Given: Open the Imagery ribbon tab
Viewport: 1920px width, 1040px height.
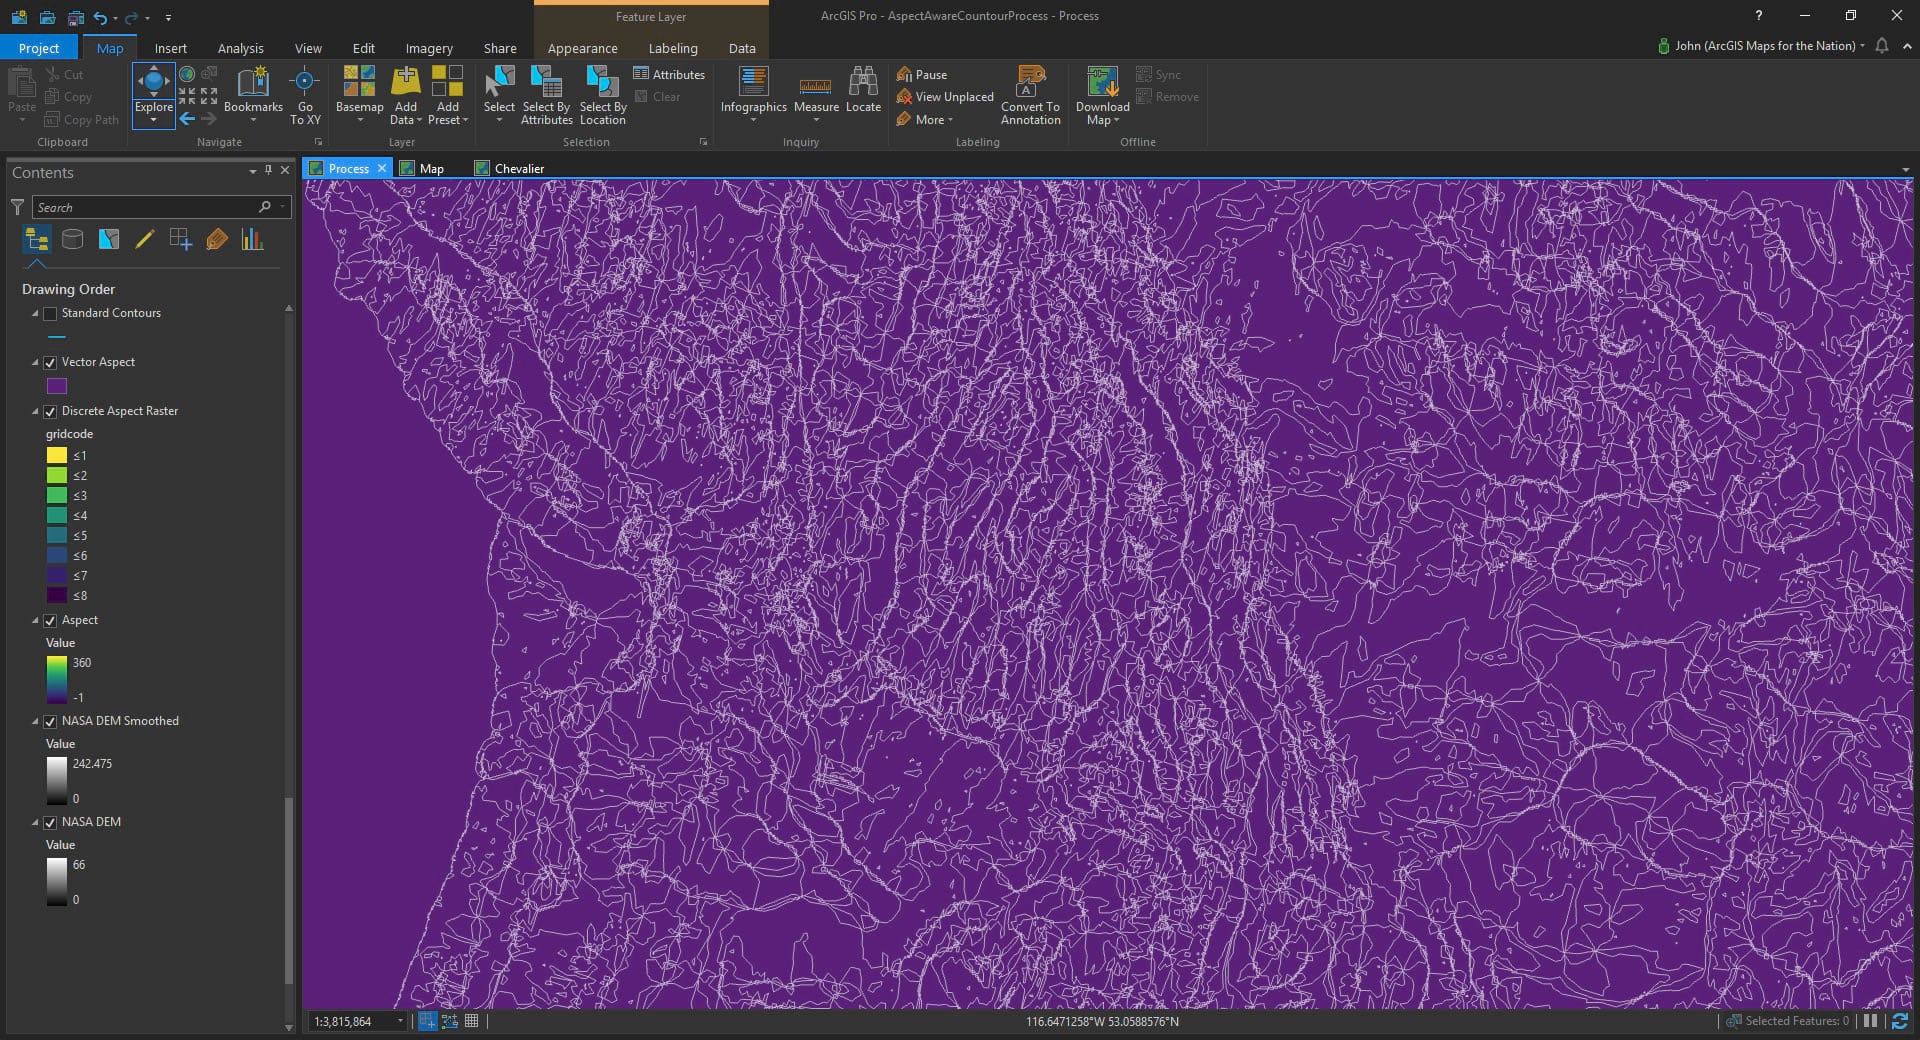Looking at the screenshot, I should 429,48.
